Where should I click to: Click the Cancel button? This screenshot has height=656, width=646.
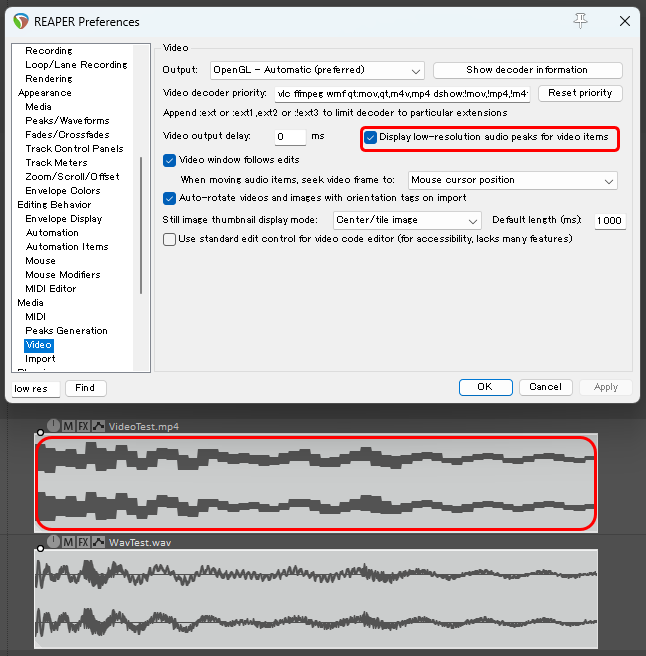[546, 387]
